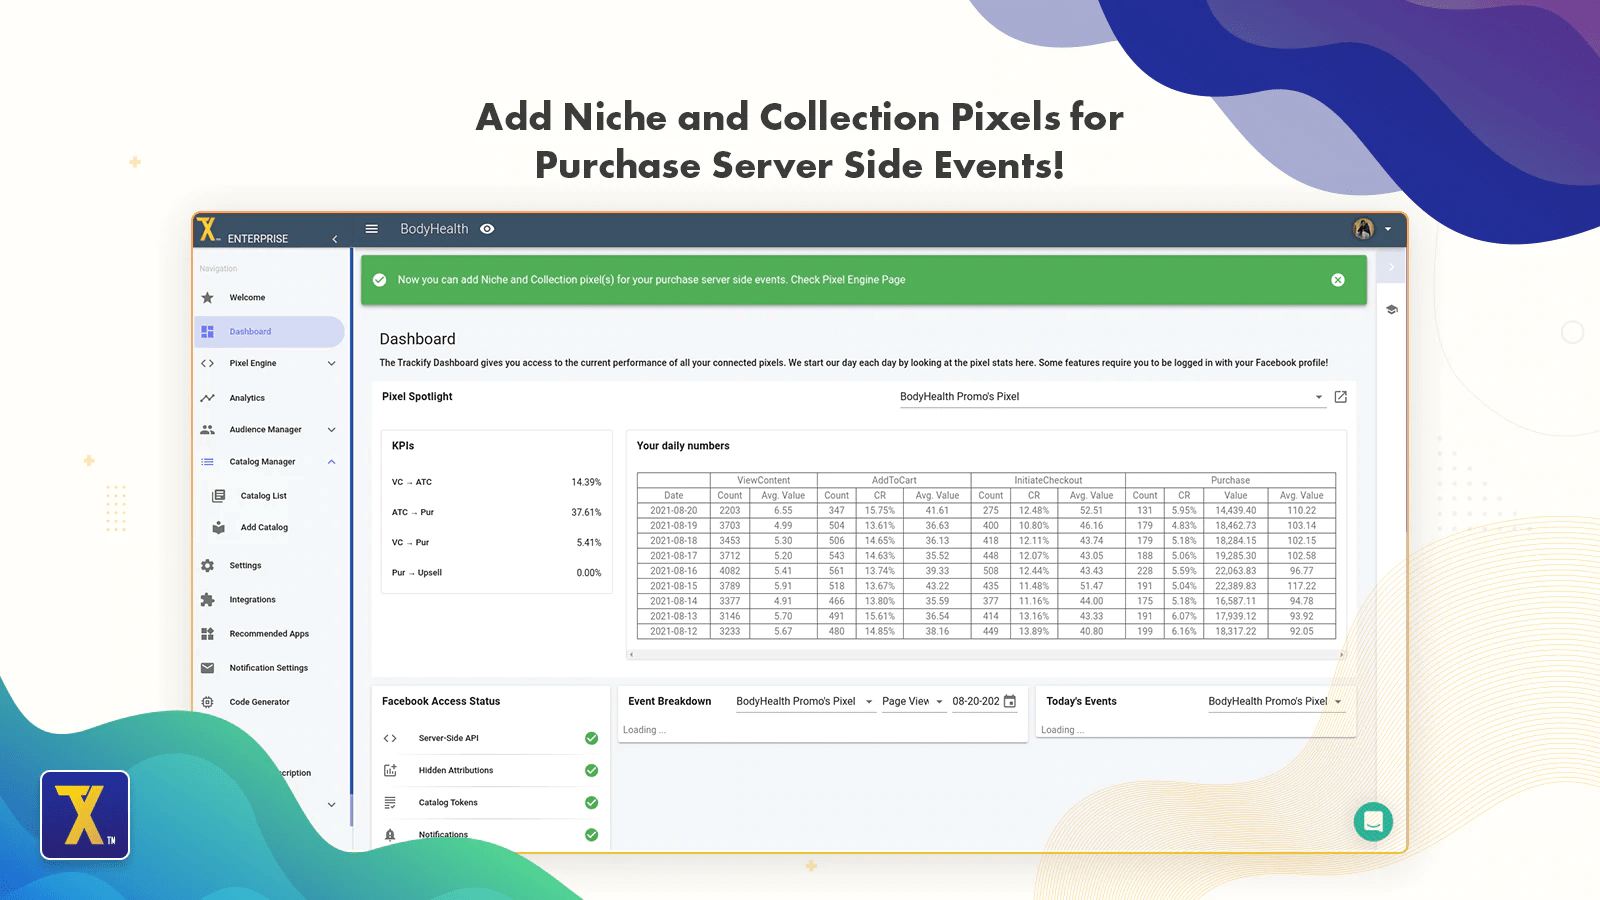The image size is (1600, 900).
Task: Click the Catalog Tokens list icon
Action: [390, 803]
